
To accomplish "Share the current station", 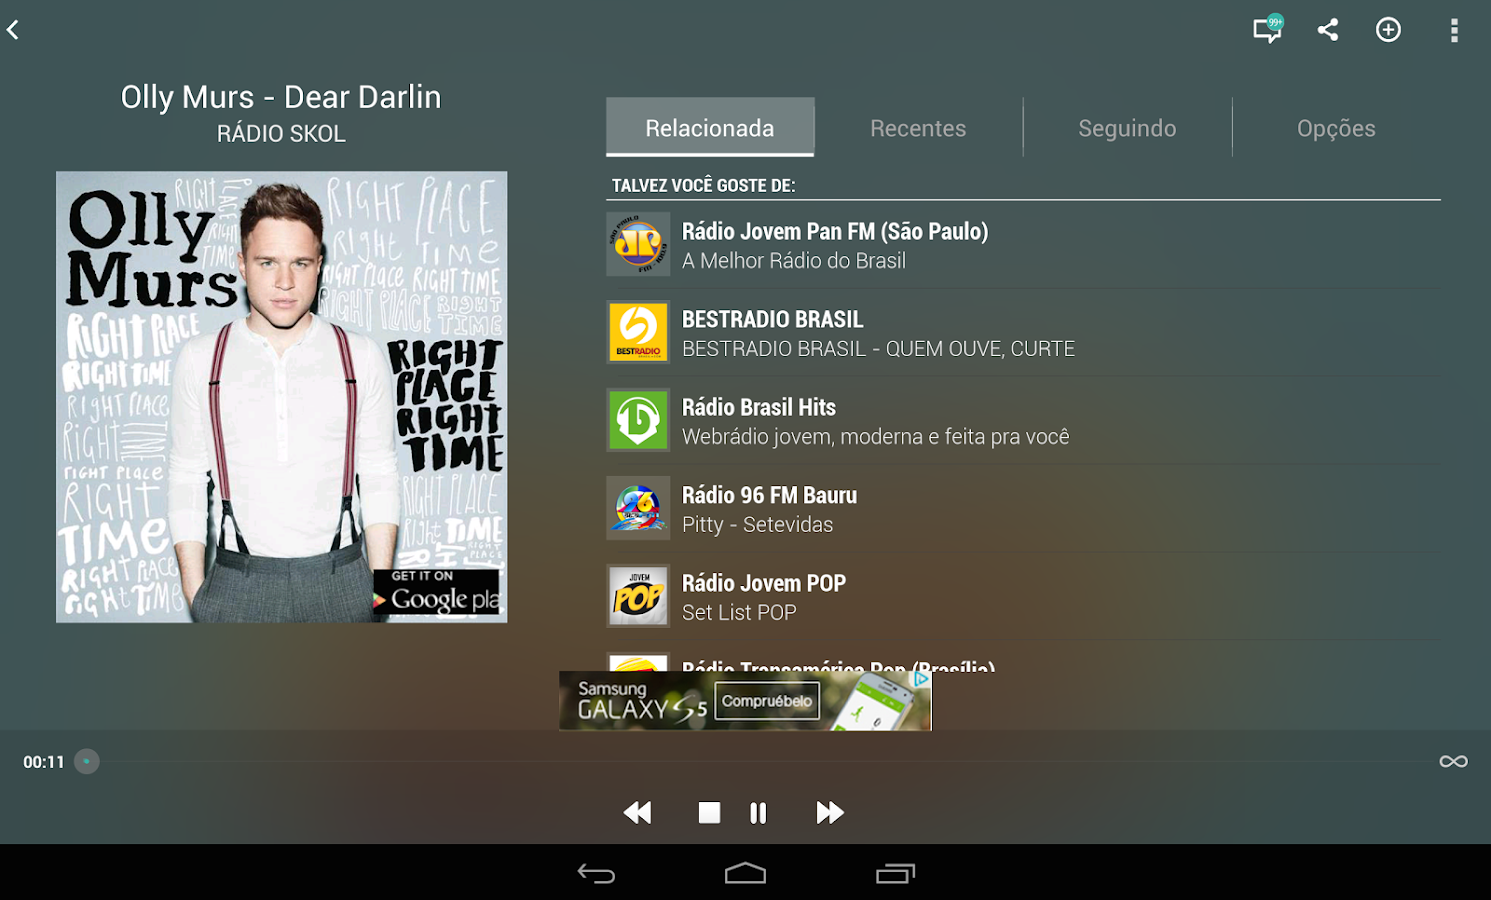I will pyautogui.click(x=1328, y=29).
